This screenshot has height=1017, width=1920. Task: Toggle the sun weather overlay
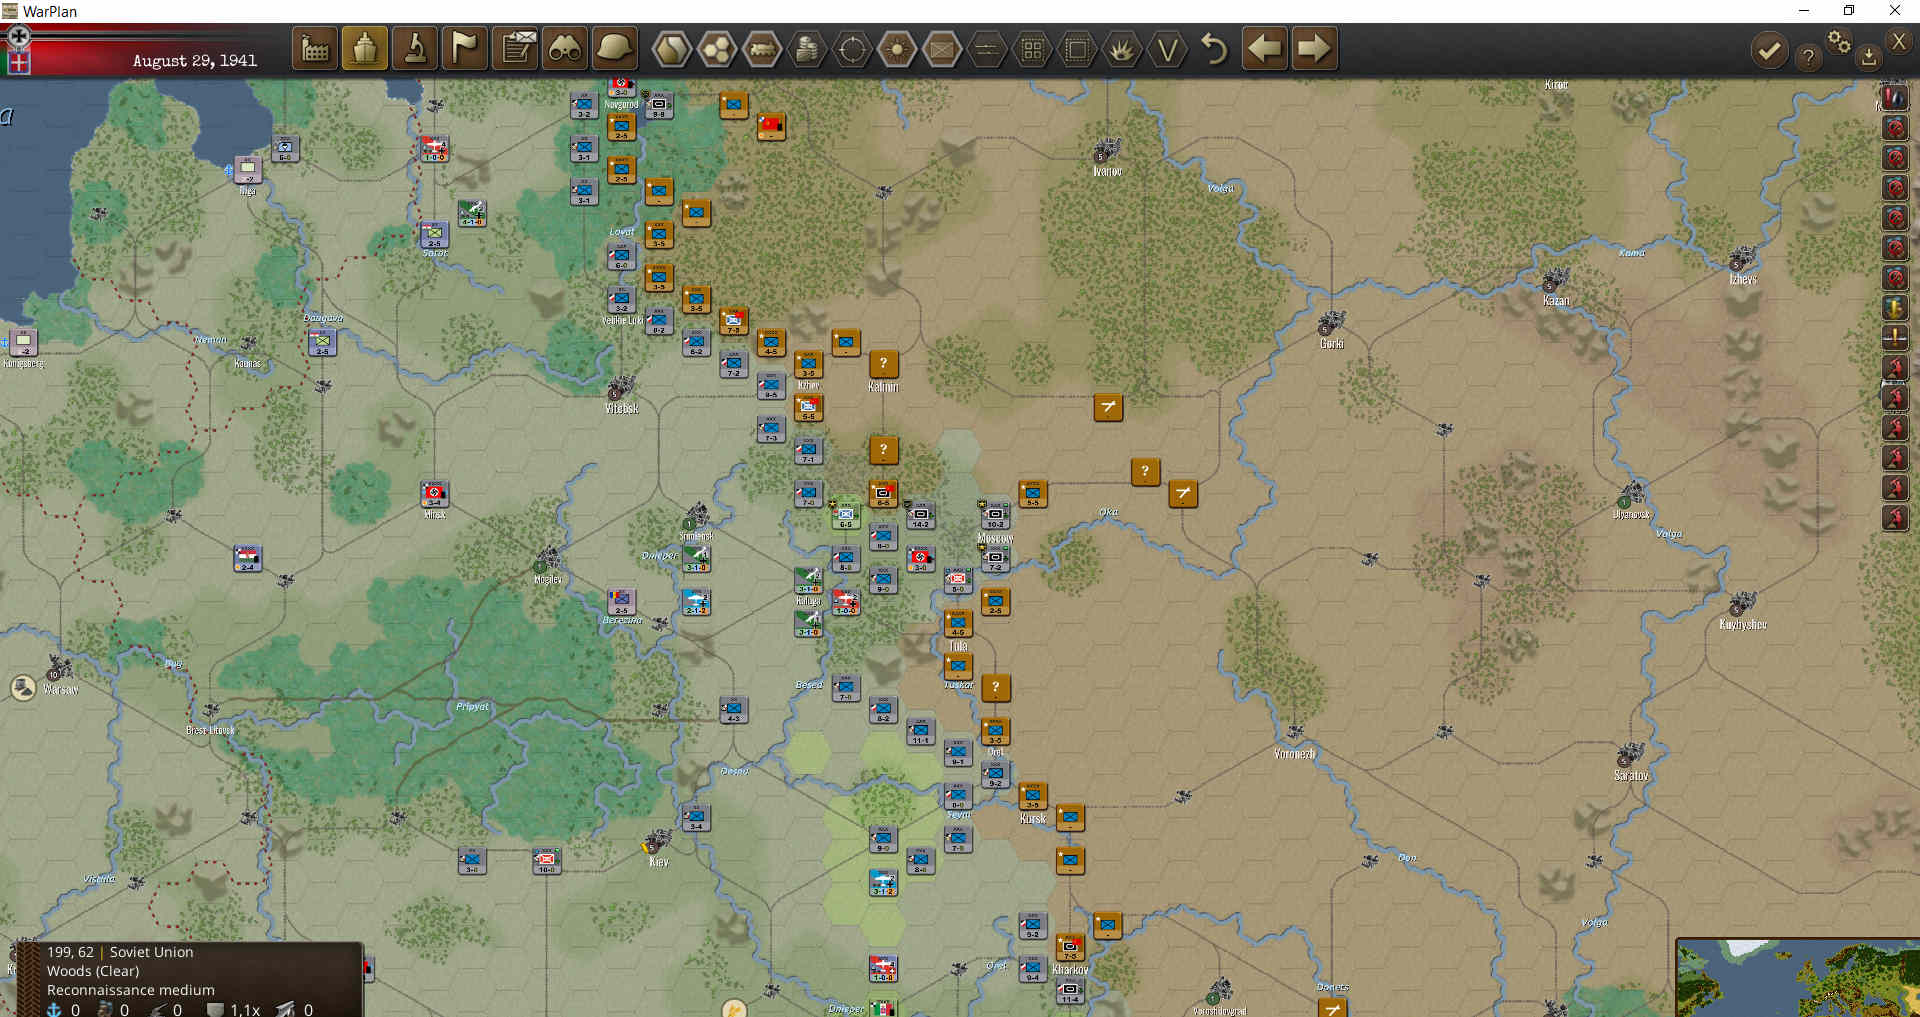[897, 49]
